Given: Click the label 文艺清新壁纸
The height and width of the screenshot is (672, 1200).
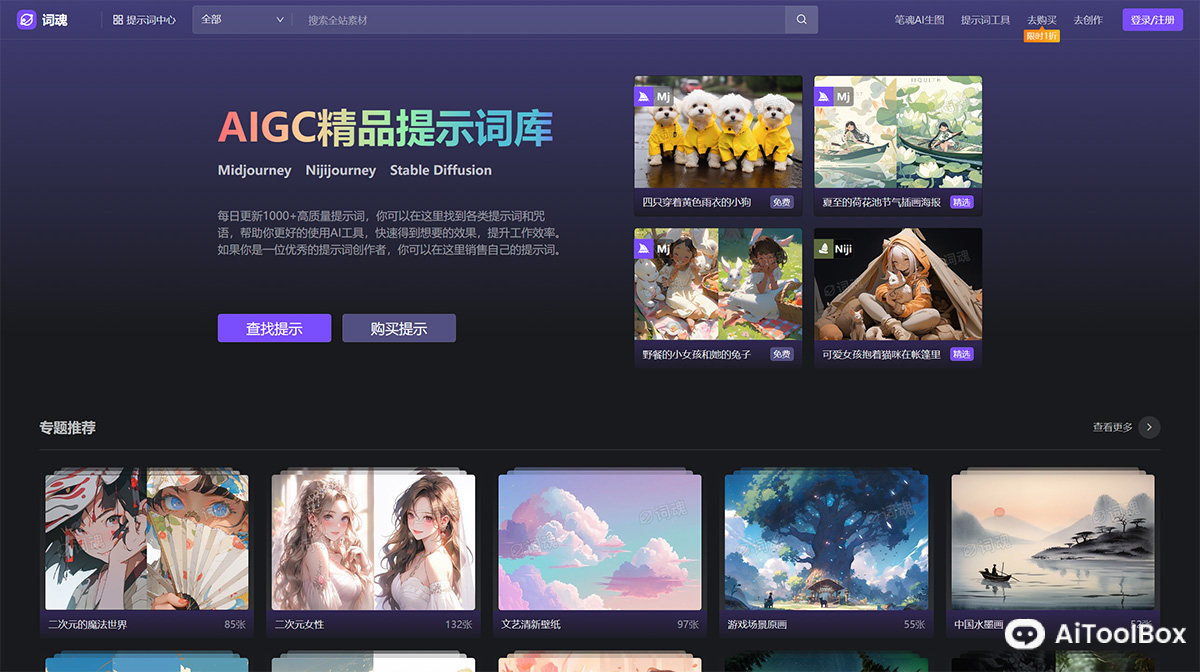Looking at the screenshot, I should [x=531, y=625].
